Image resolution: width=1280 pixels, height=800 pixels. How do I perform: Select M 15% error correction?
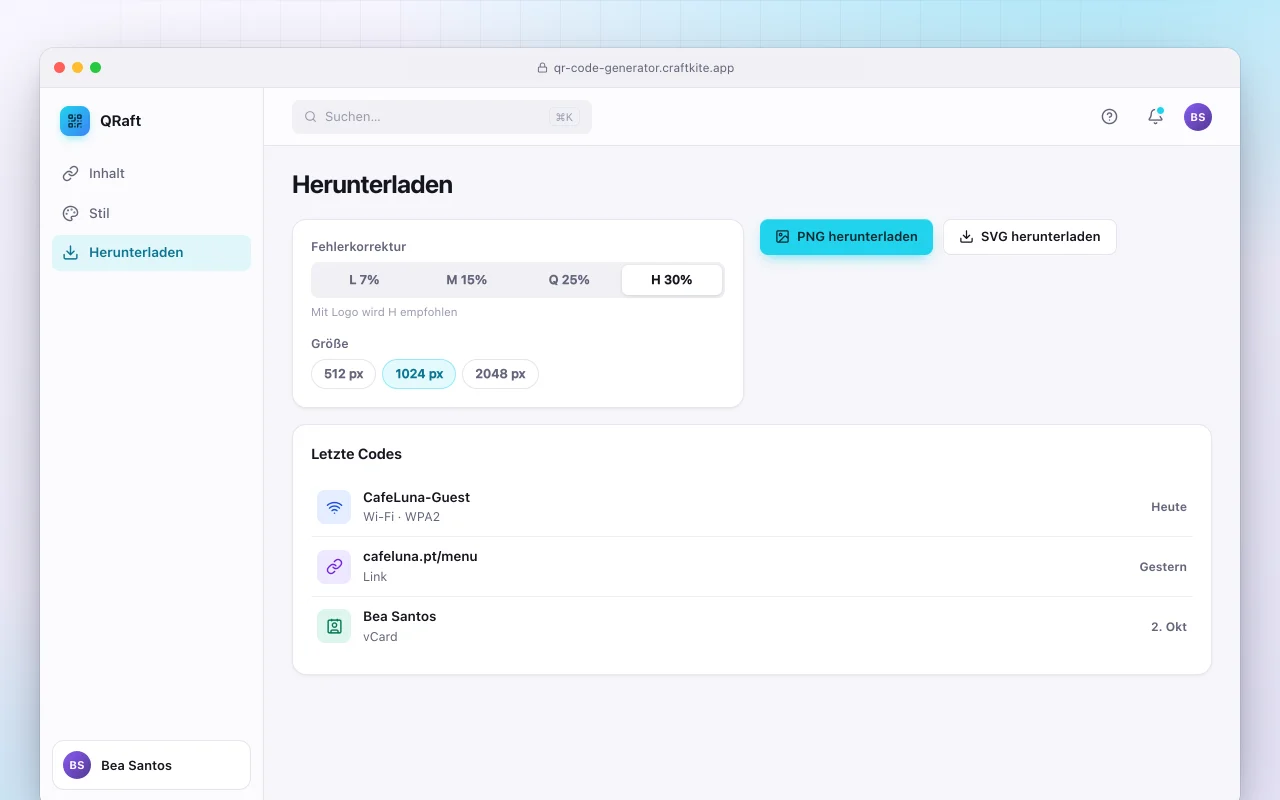coord(467,280)
